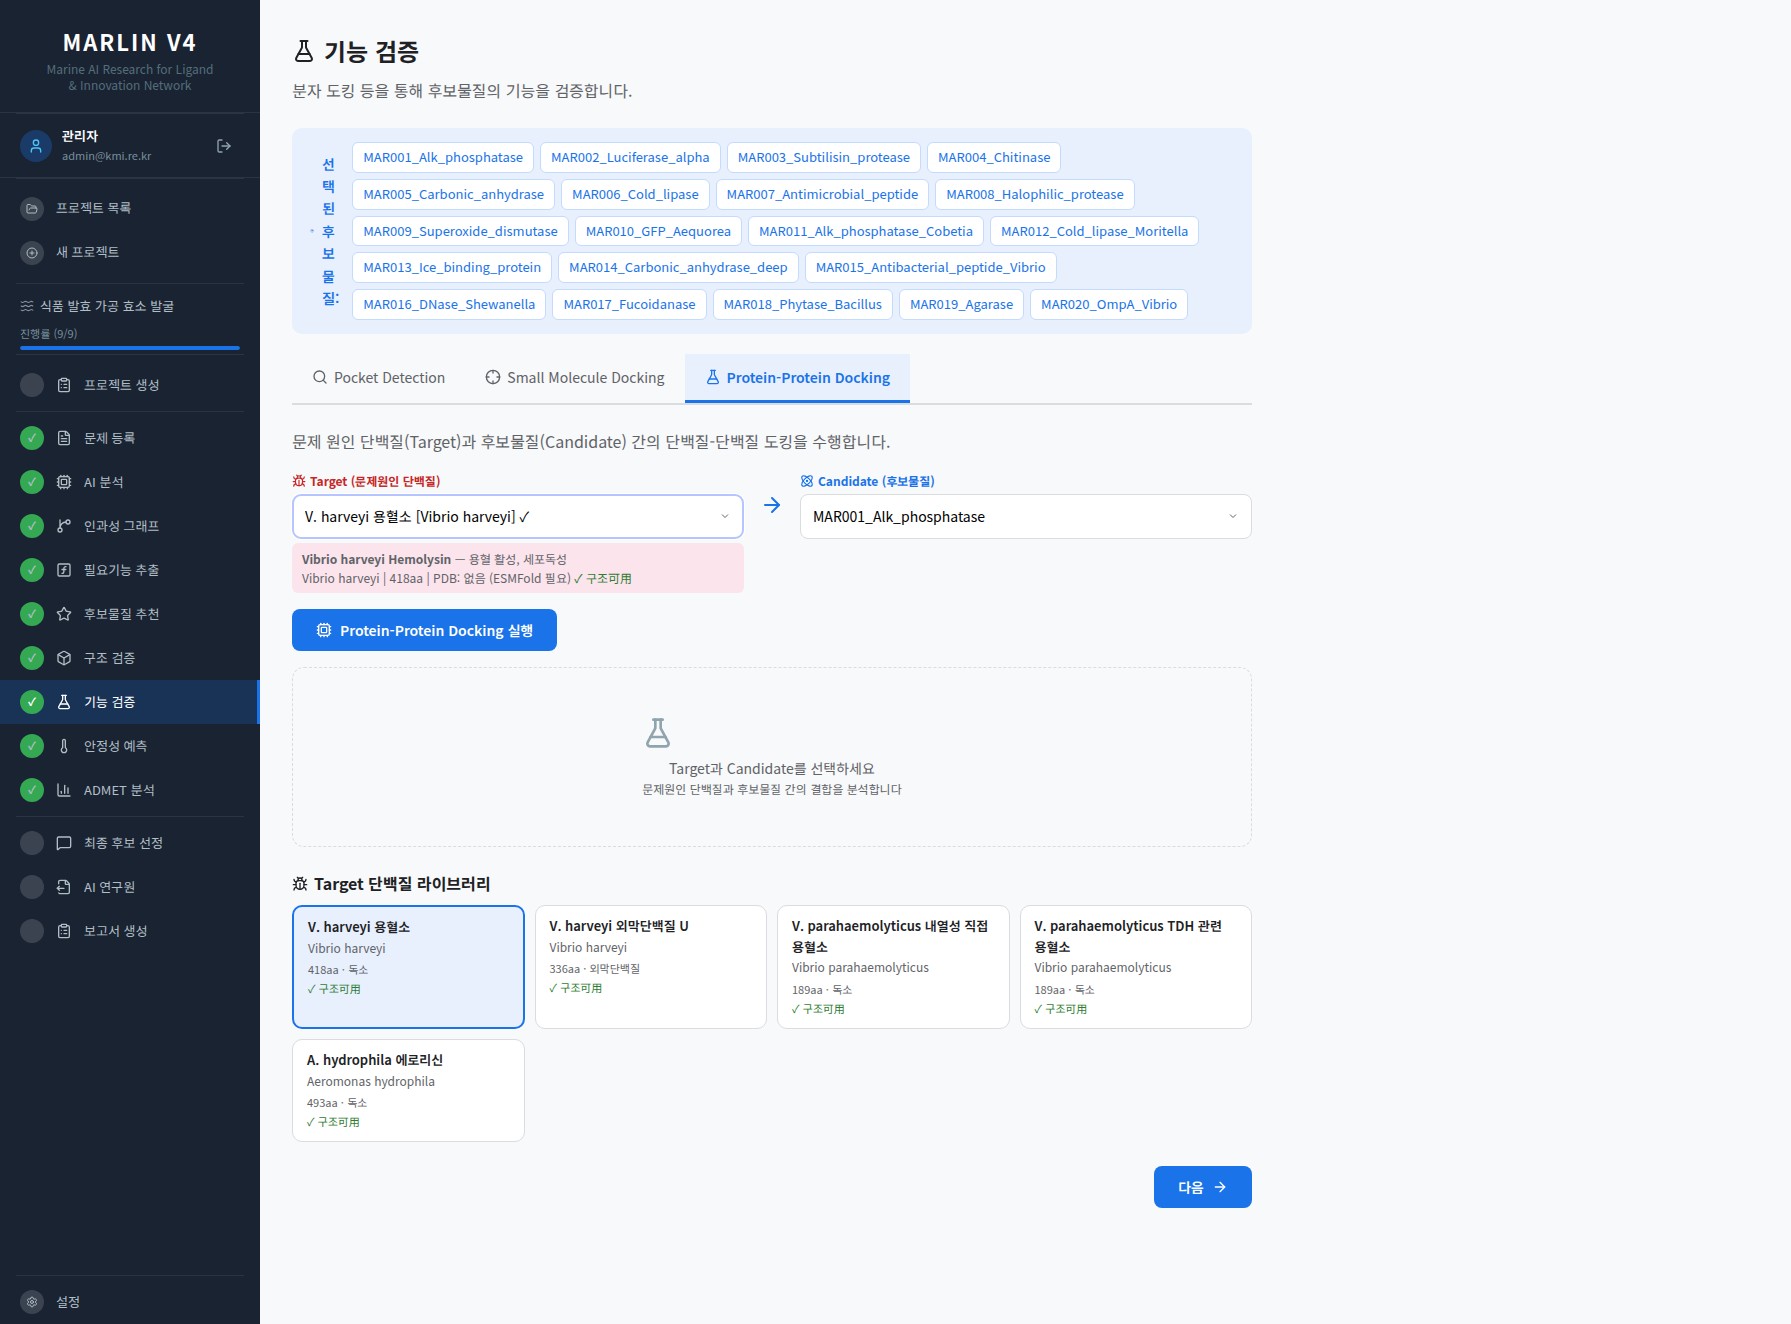Click the 최종 후보 선정 chat icon
The height and width of the screenshot is (1324, 1791).
[64, 843]
